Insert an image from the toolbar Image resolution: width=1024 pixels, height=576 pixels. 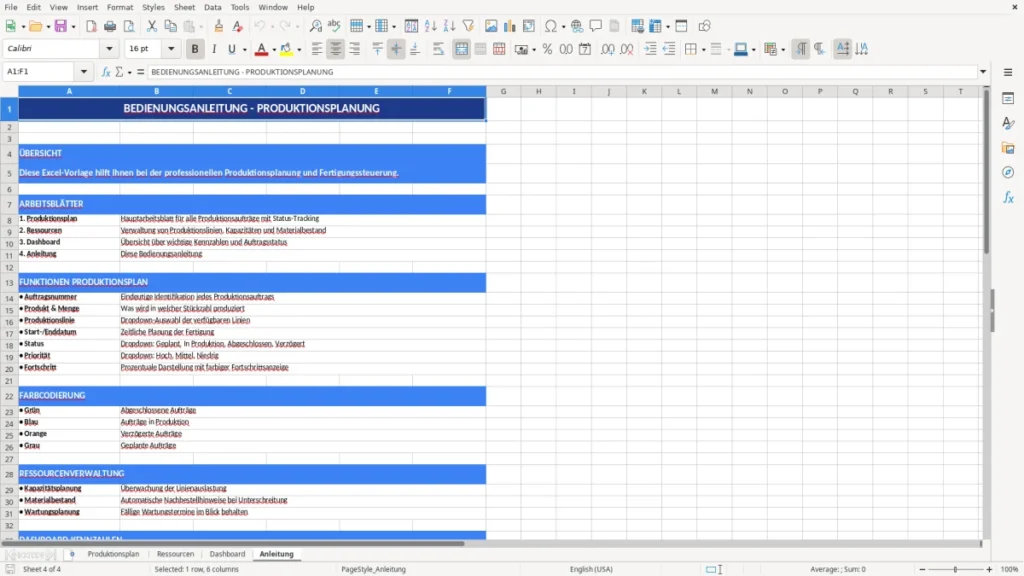[x=491, y=26]
